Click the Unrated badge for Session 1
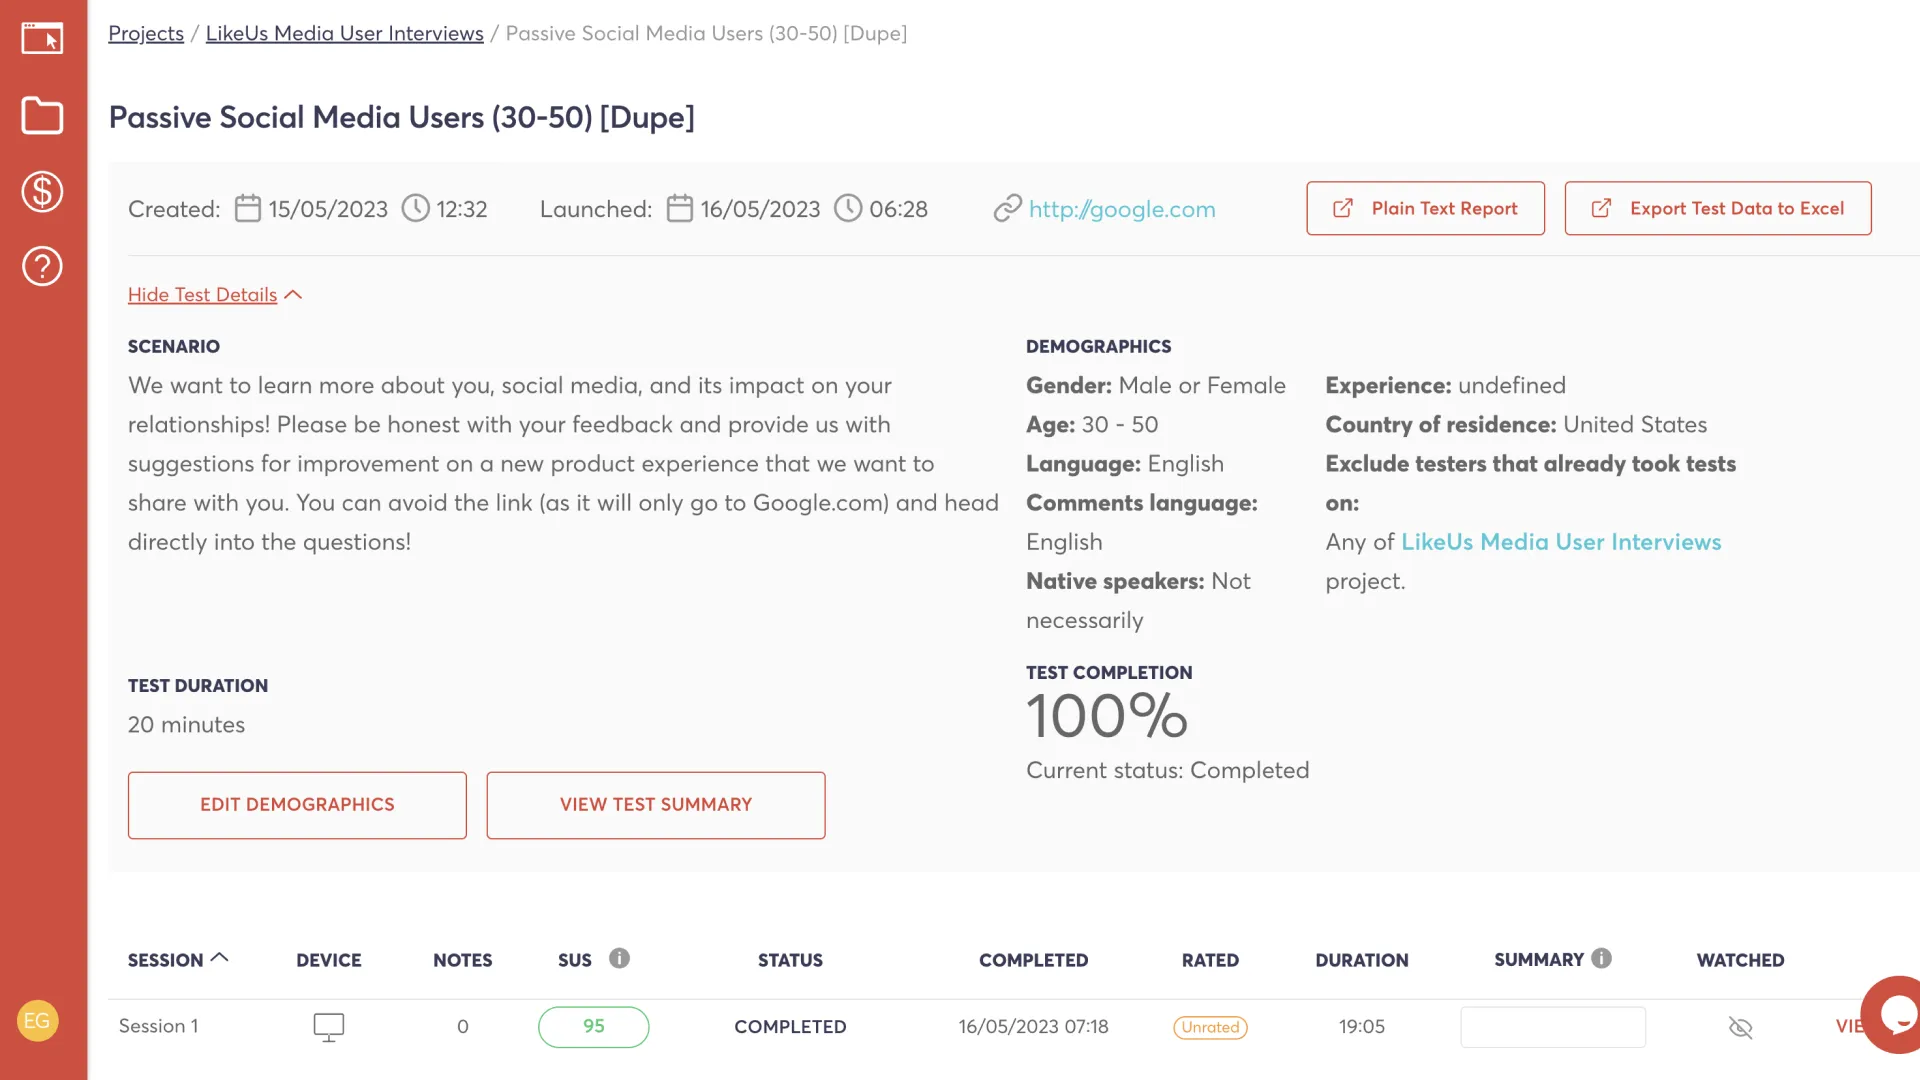This screenshot has height=1080, width=1920. (1210, 1027)
